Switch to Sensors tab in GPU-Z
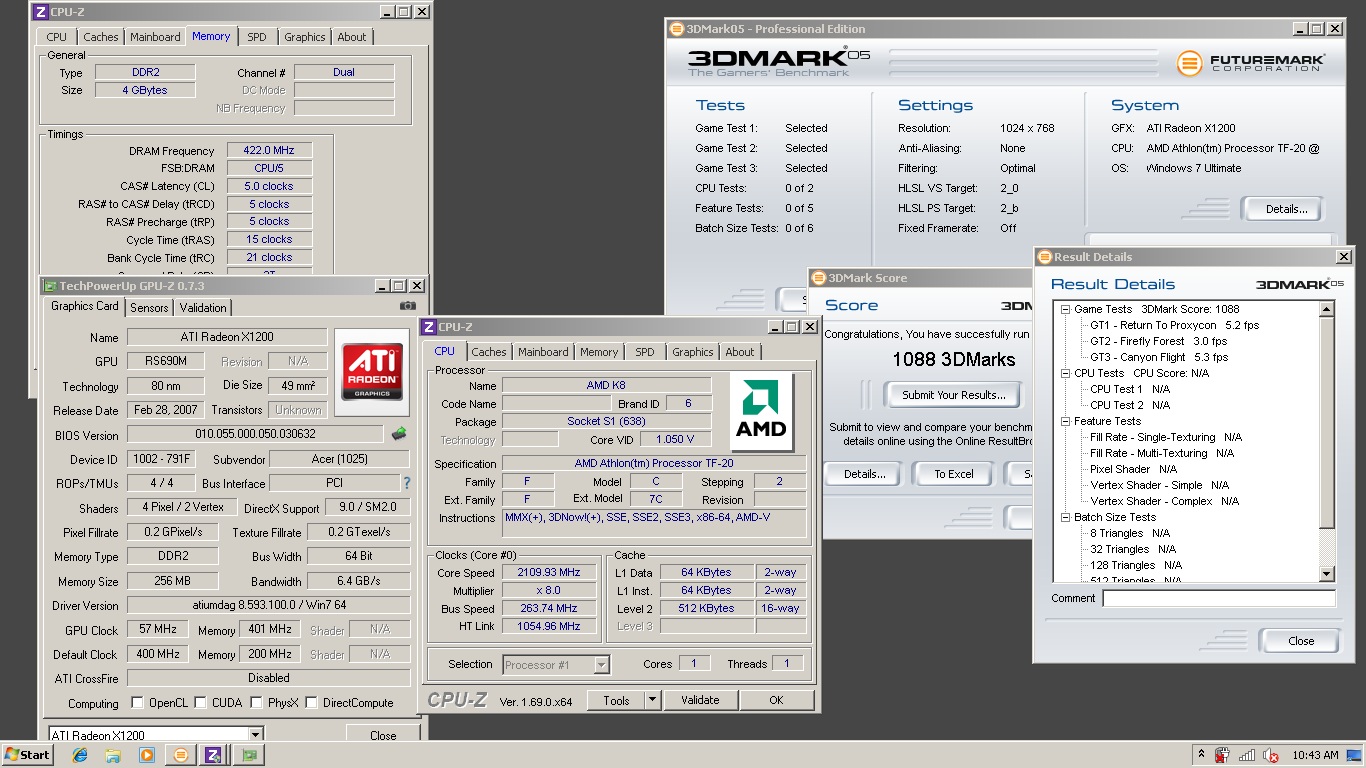Screen dimensions: 1366x768 pyautogui.click(x=149, y=308)
